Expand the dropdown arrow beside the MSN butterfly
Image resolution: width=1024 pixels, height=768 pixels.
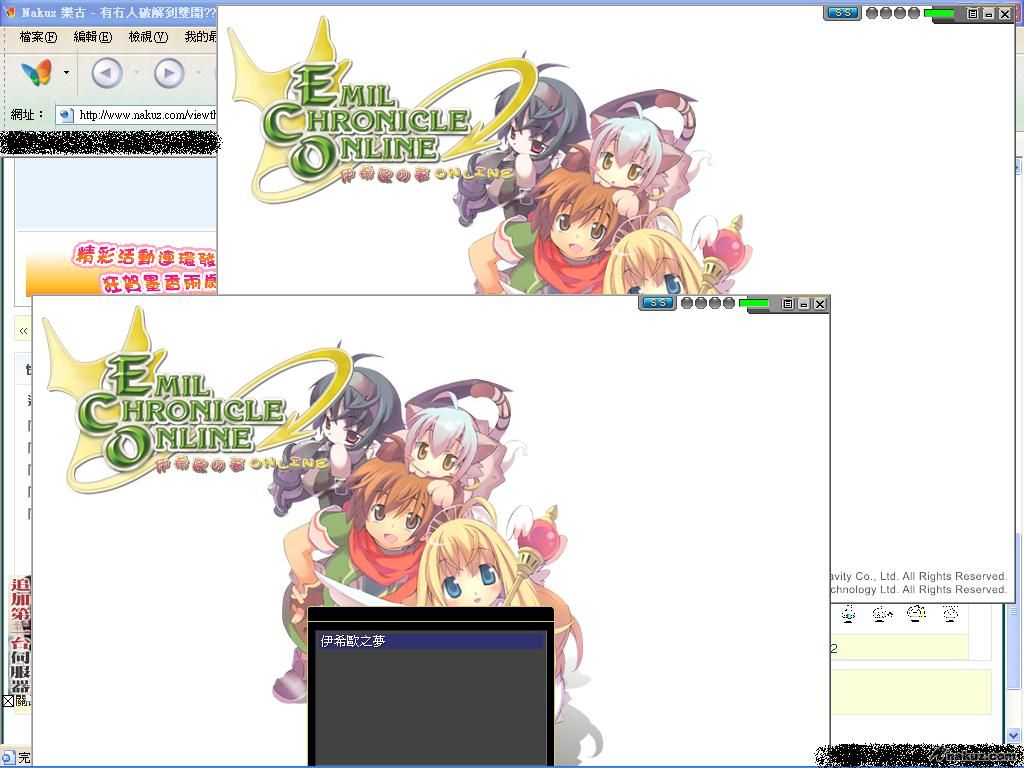pyautogui.click(x=66, y=72)
